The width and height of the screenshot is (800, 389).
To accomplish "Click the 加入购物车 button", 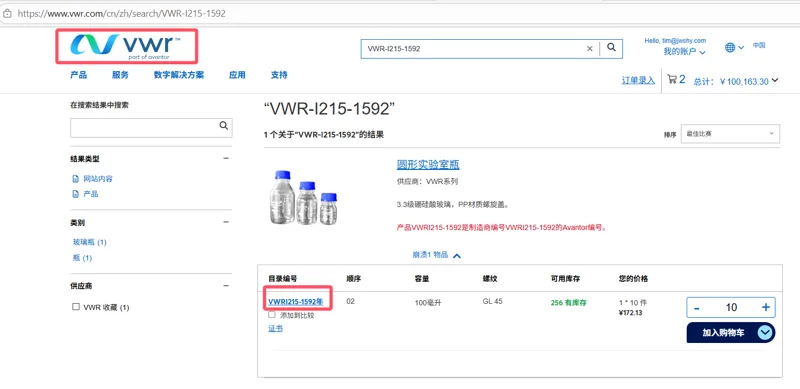I will pyautogui.click(x=723, y=333).
